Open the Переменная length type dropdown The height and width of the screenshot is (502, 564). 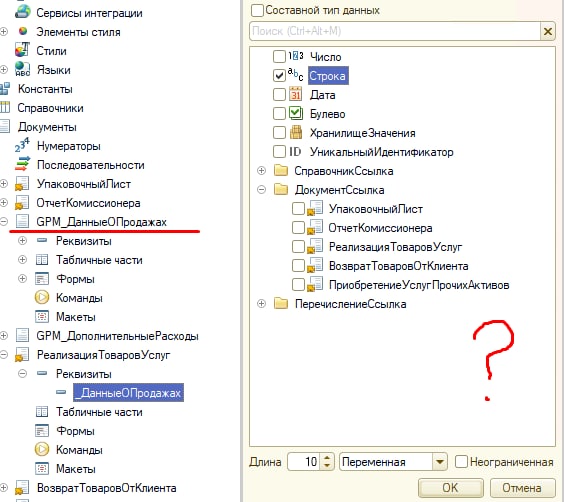click(x=440, y=462)
